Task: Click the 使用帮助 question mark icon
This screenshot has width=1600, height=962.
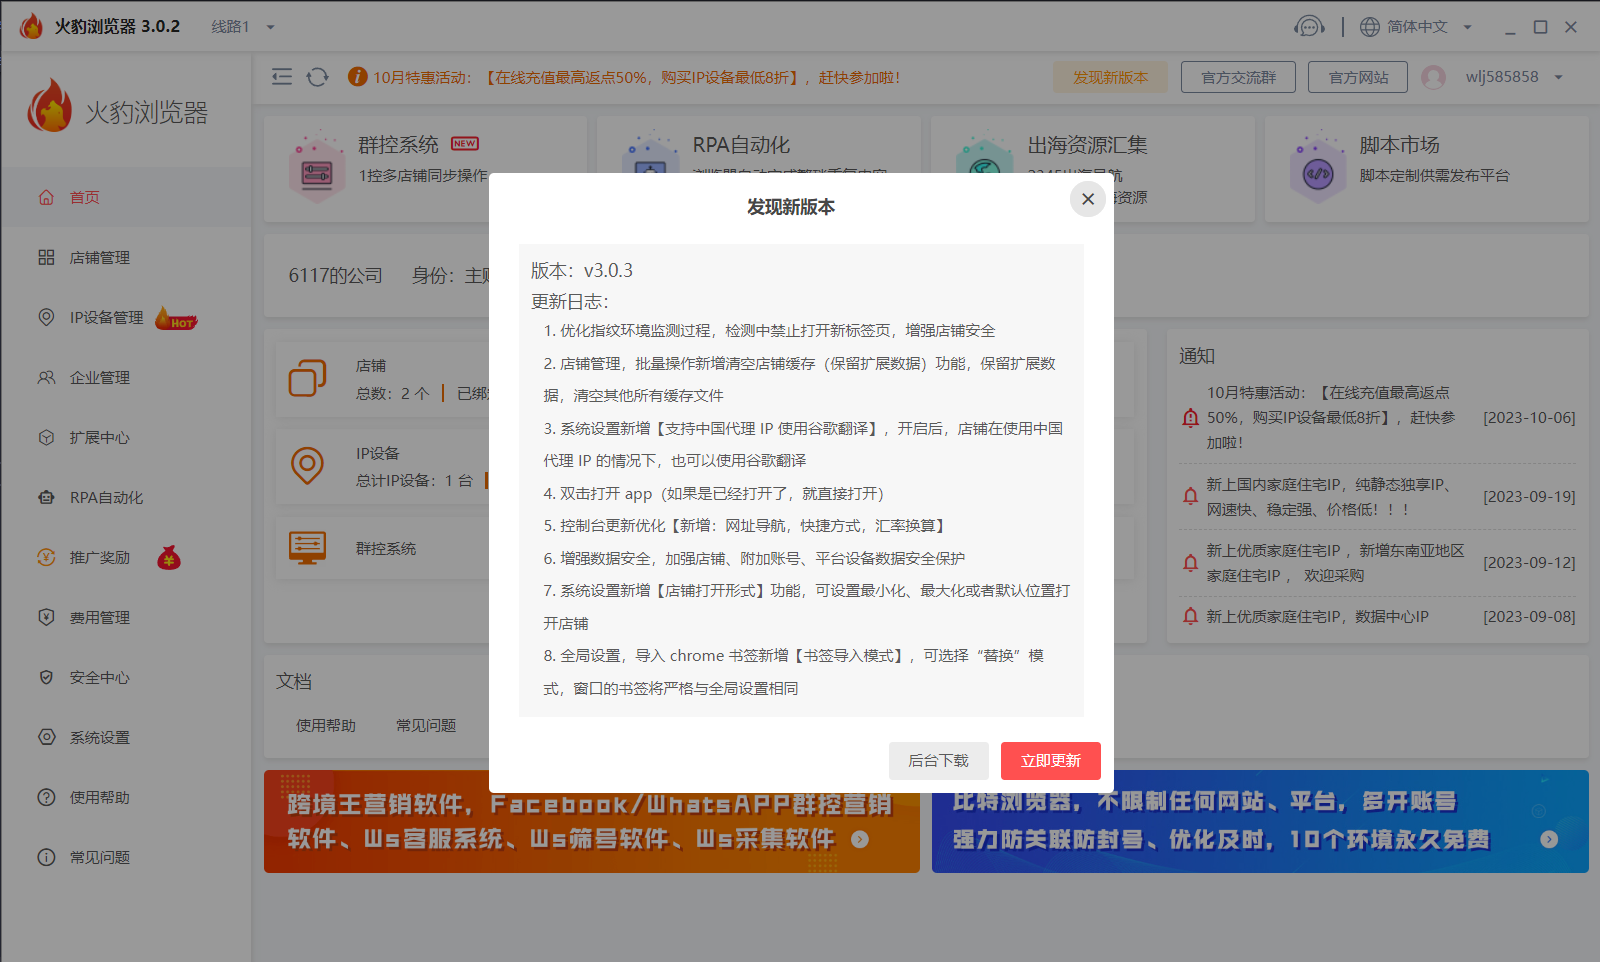Action: pos(46,797)
